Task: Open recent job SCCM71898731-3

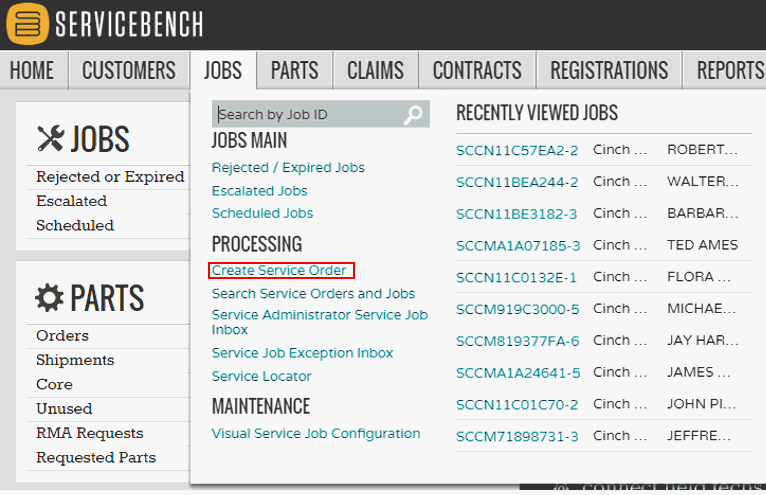Action: 517,436
